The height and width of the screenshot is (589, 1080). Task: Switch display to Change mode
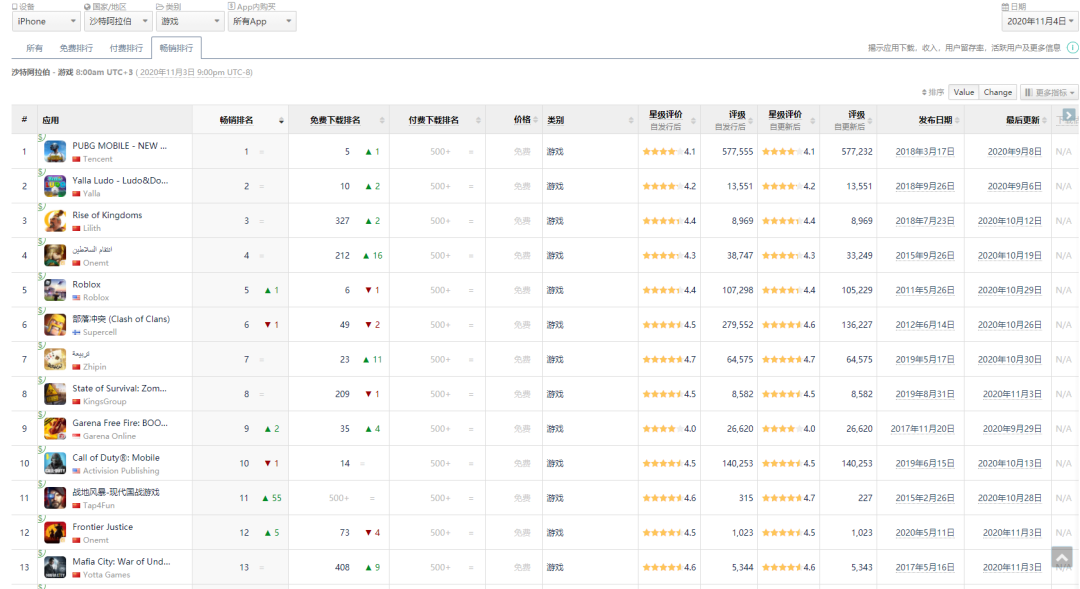[997, 92]
